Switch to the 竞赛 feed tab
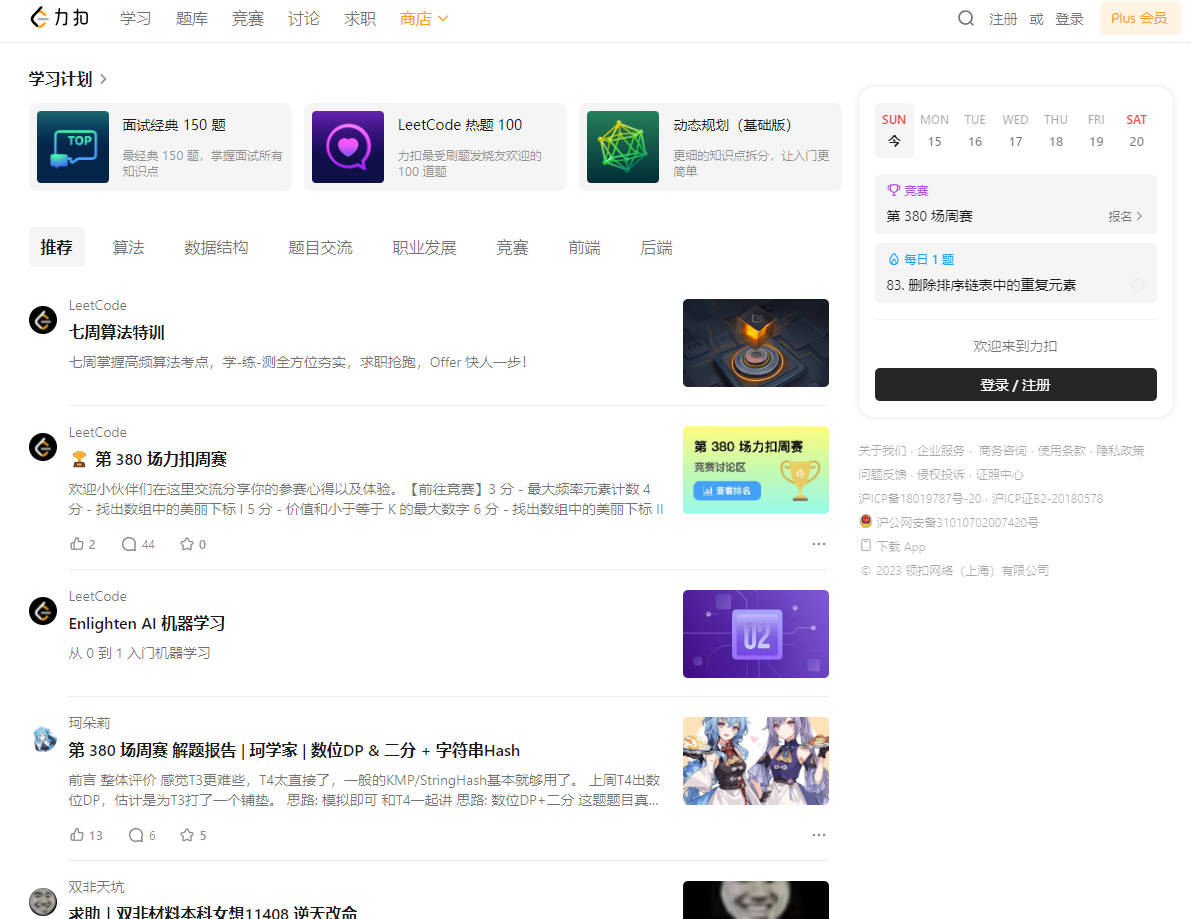1191x919 pixels. tap(512, 248)
